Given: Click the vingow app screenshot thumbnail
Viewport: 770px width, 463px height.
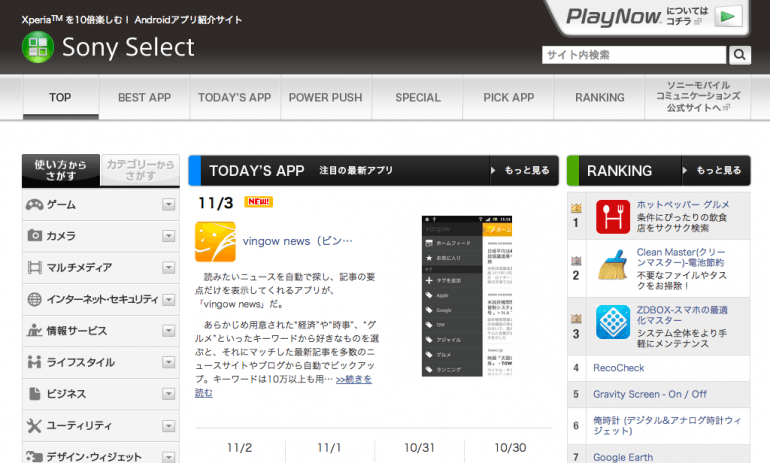Looking at the screenshot, I should click(x=467, y=296).
